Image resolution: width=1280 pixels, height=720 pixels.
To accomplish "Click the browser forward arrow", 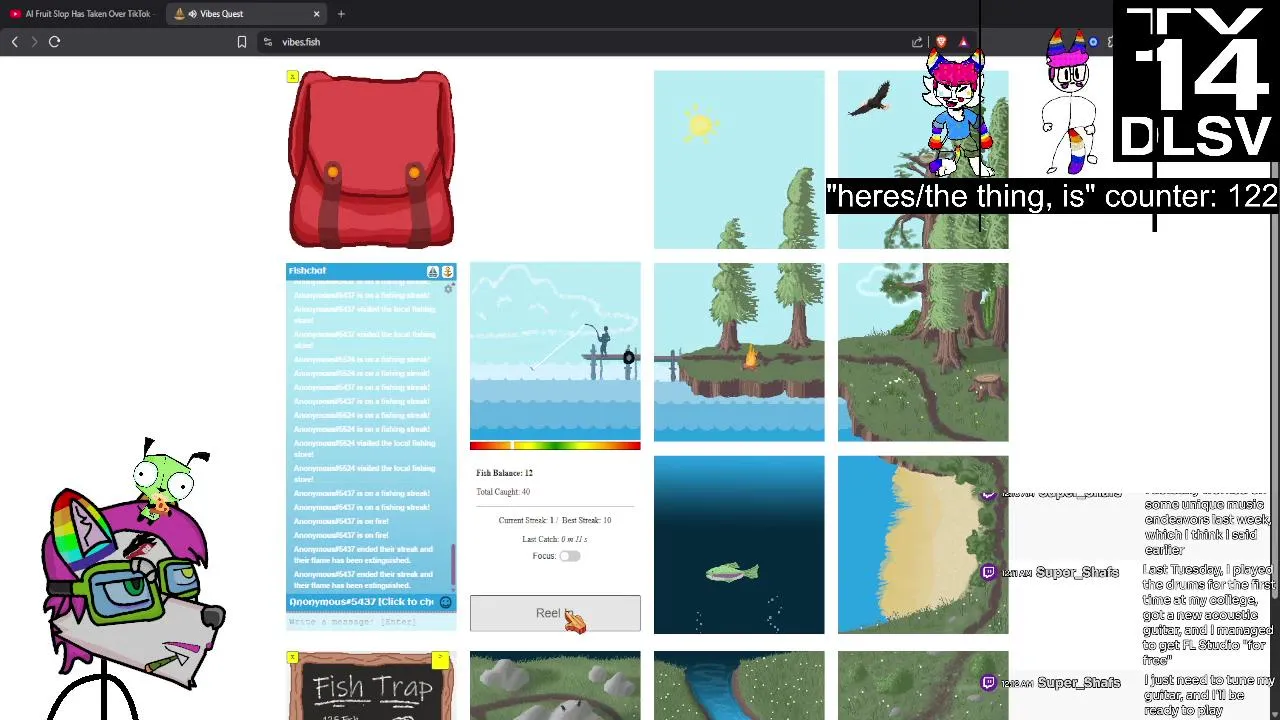I will [x=33, y=42].
